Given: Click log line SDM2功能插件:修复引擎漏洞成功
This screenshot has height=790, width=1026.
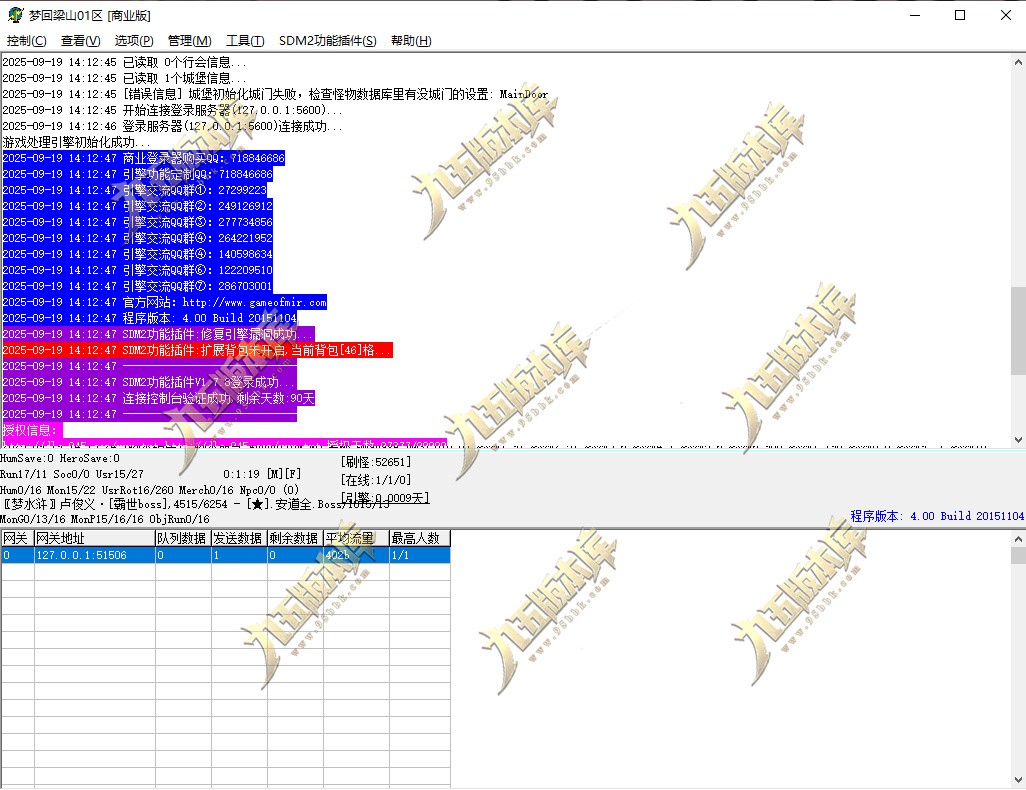Looking at the screenshot, I should tap(158, 334).
